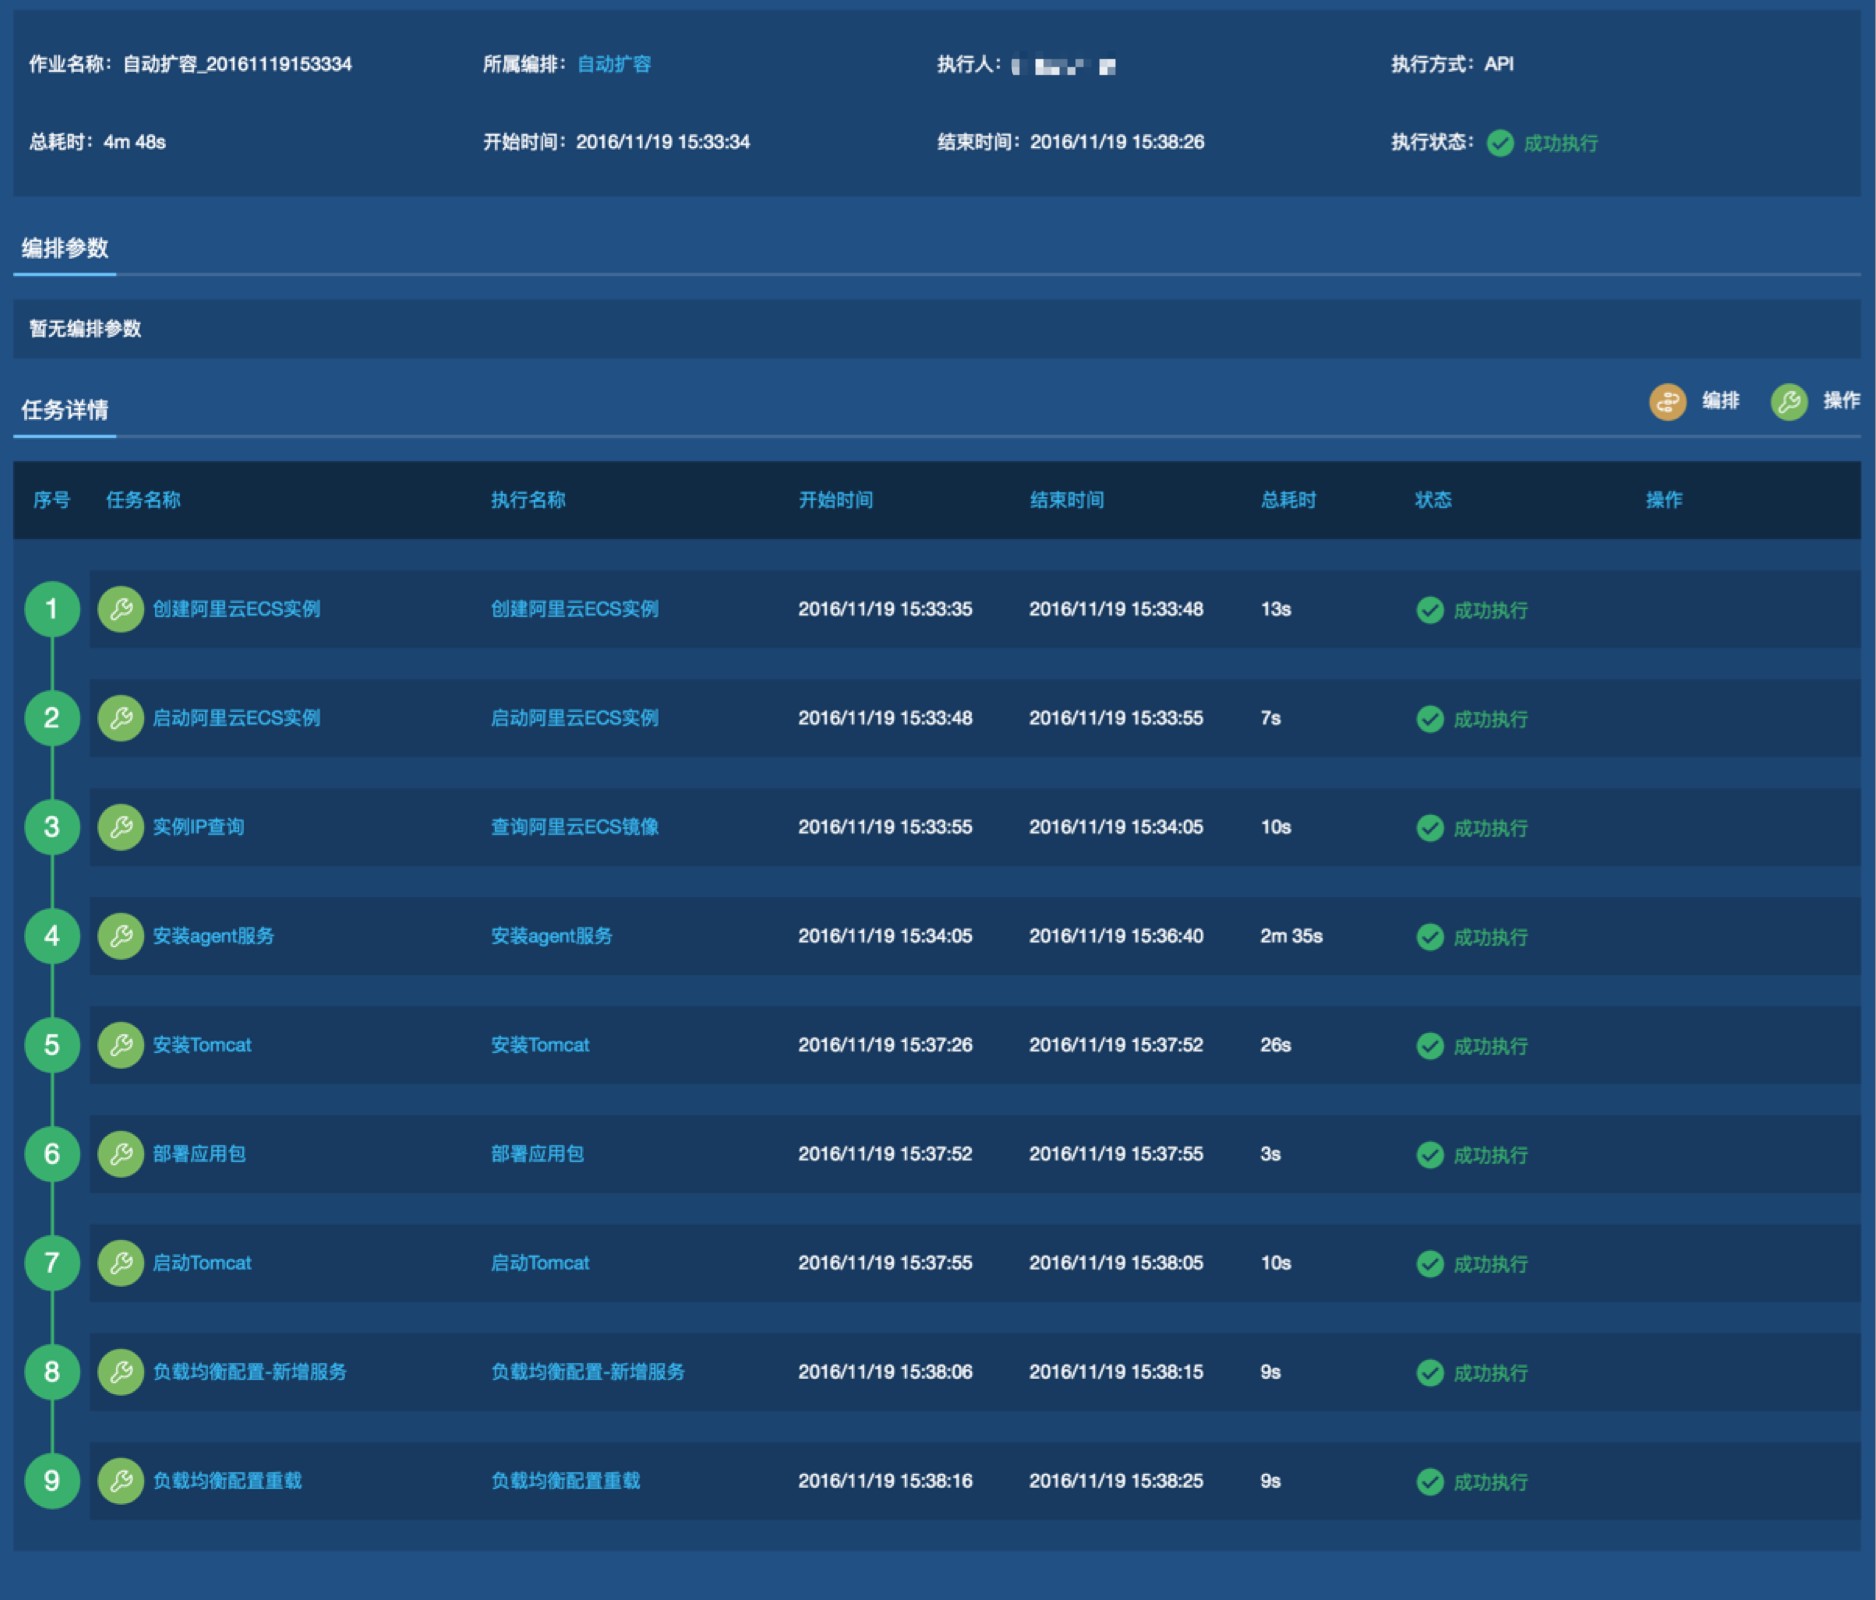Click the 序号 column header

pyautogui.click(x=52, y=500)
